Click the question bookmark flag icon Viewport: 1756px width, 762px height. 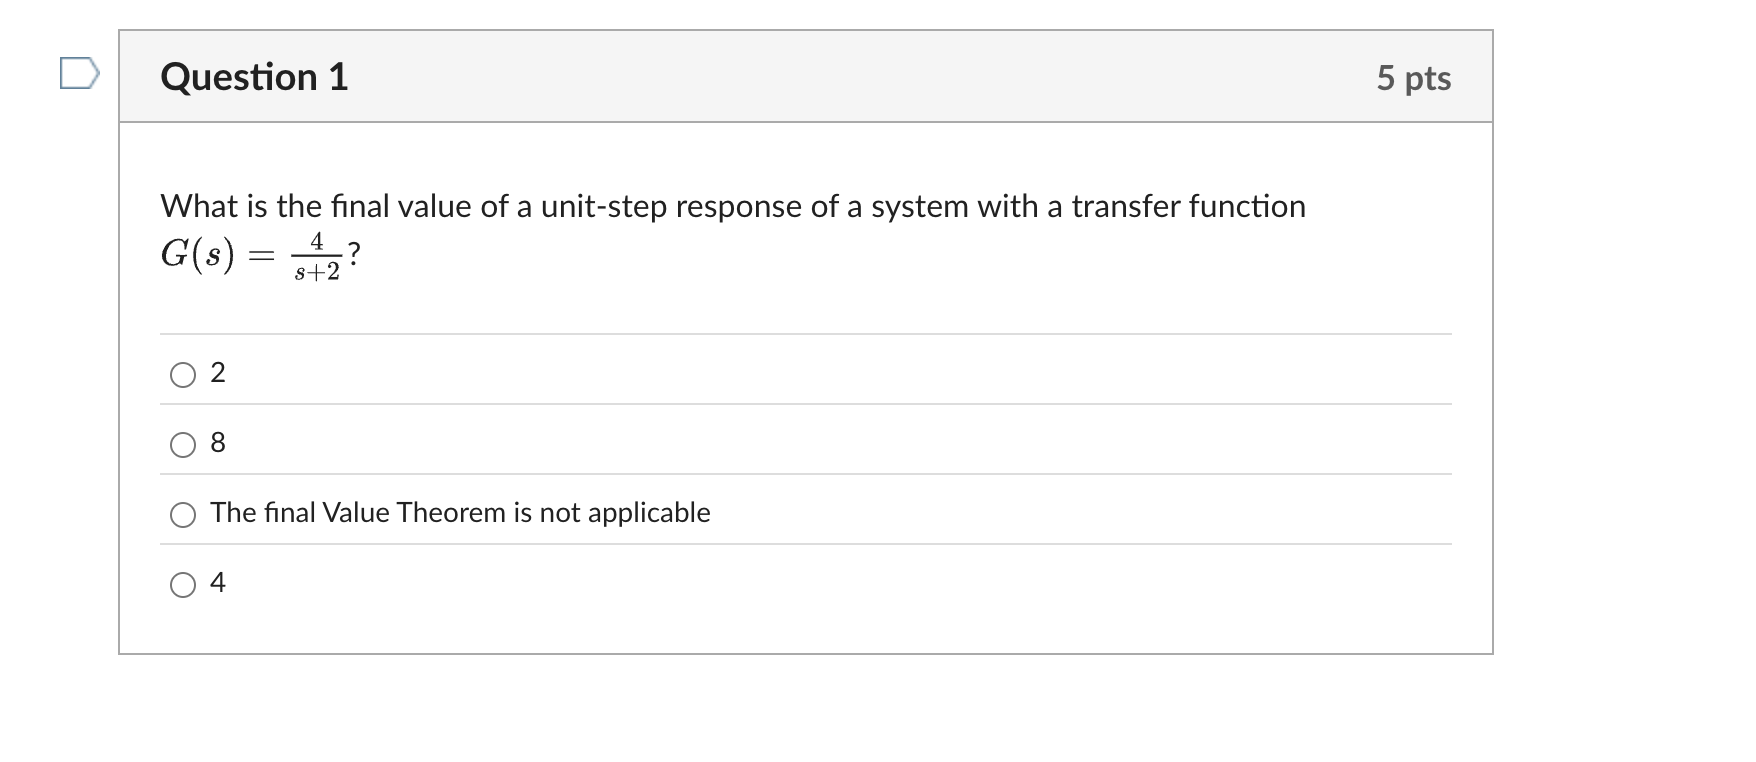[x=77, y=71]
